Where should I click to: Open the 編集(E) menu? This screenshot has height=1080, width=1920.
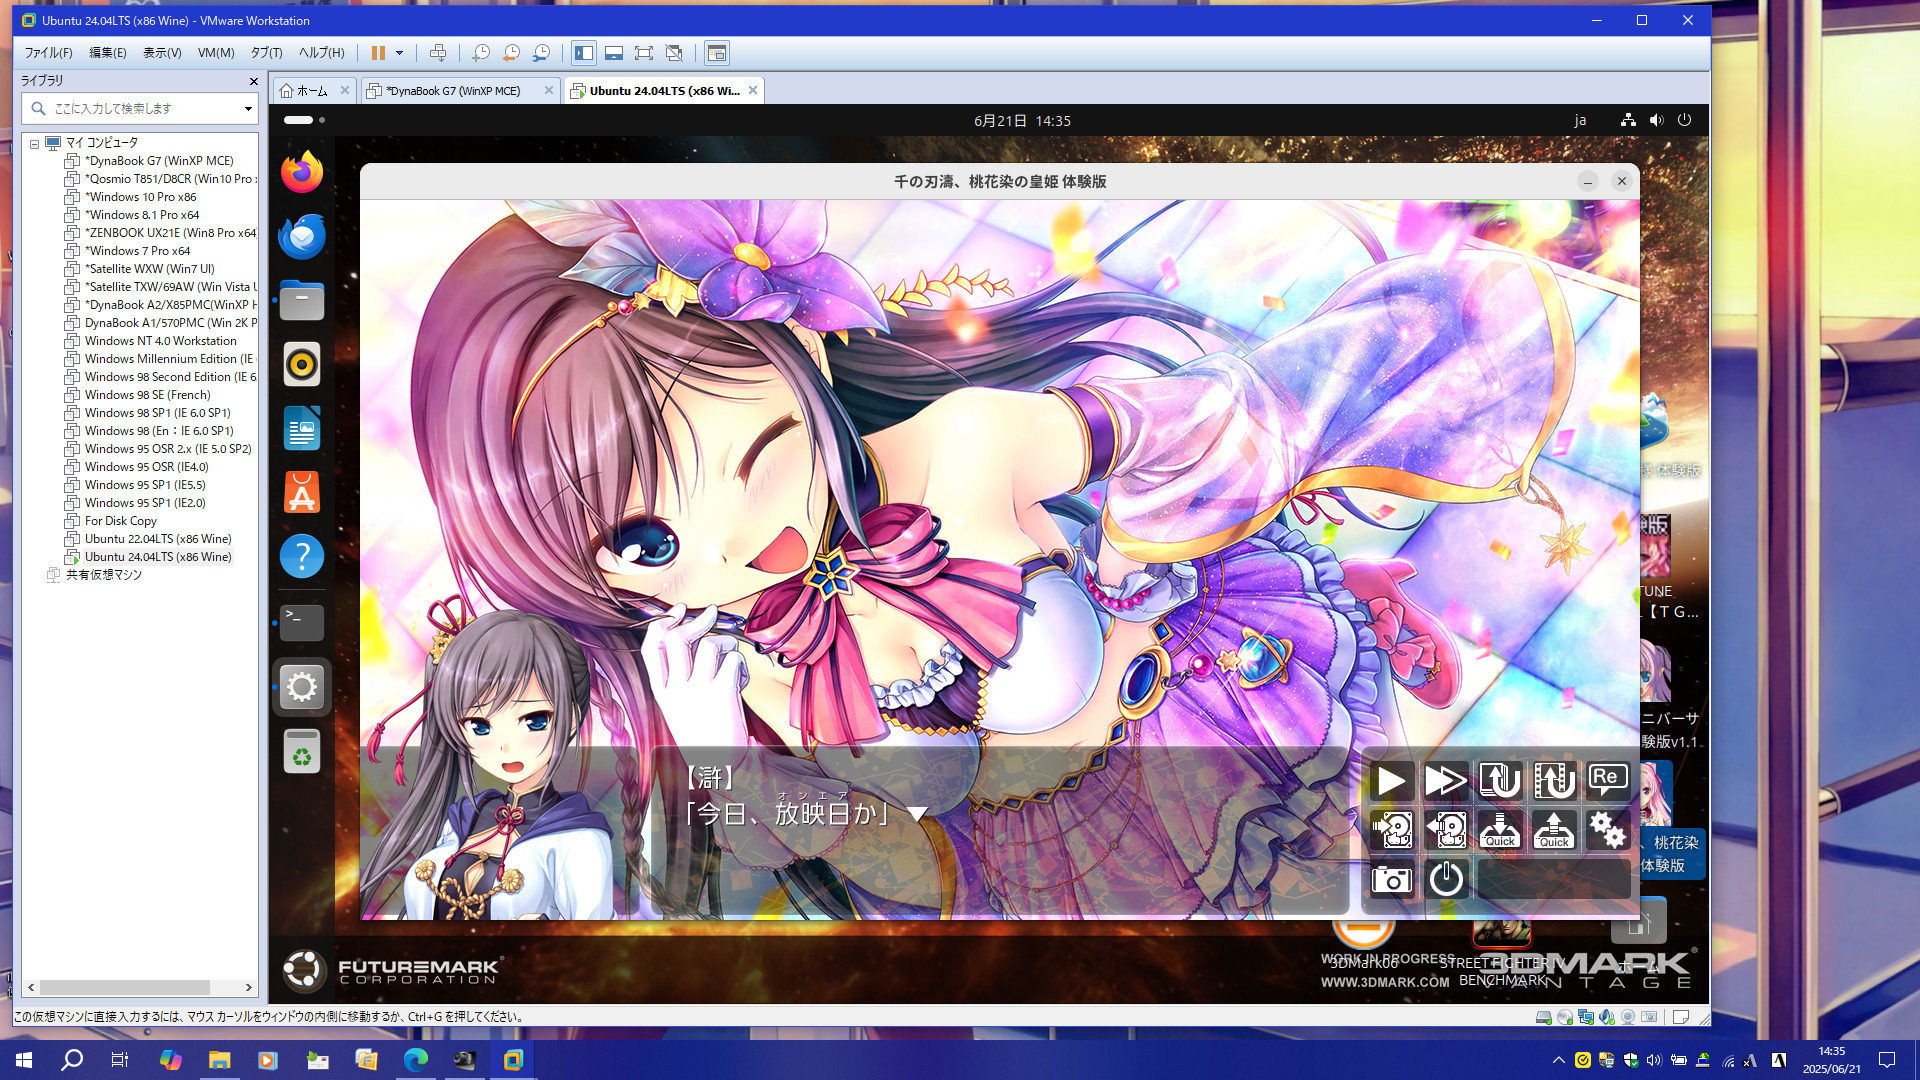[x=108, y=53]
